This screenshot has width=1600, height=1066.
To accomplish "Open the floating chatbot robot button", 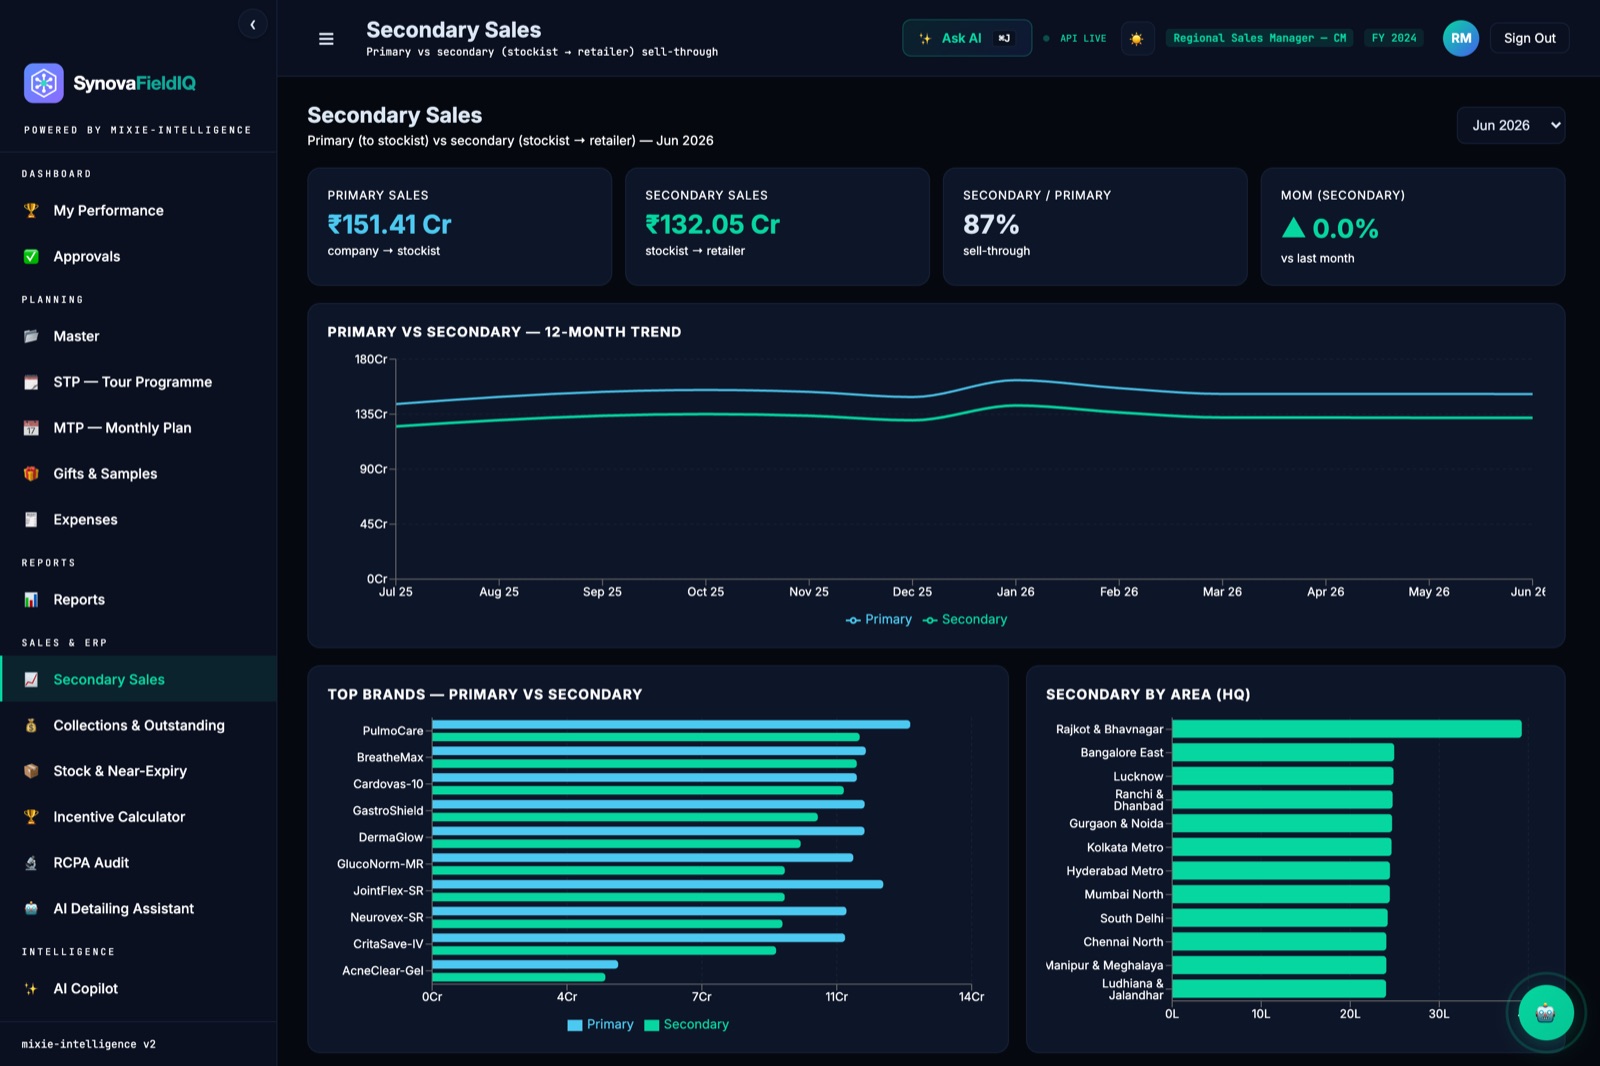I will point(1546,1013).
